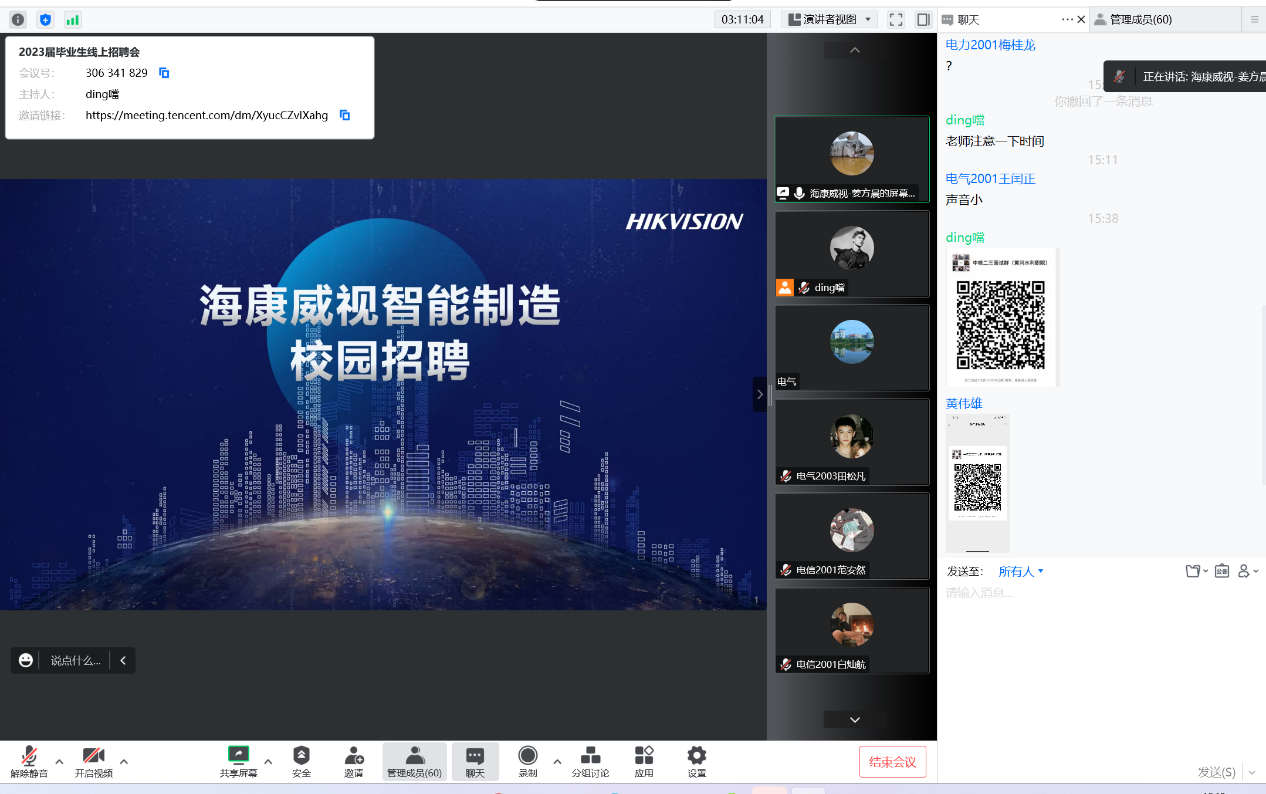The image size is (1266, 794).
Task: Click the 结束会议 end meeting button
Action: (x=893, y=761)
